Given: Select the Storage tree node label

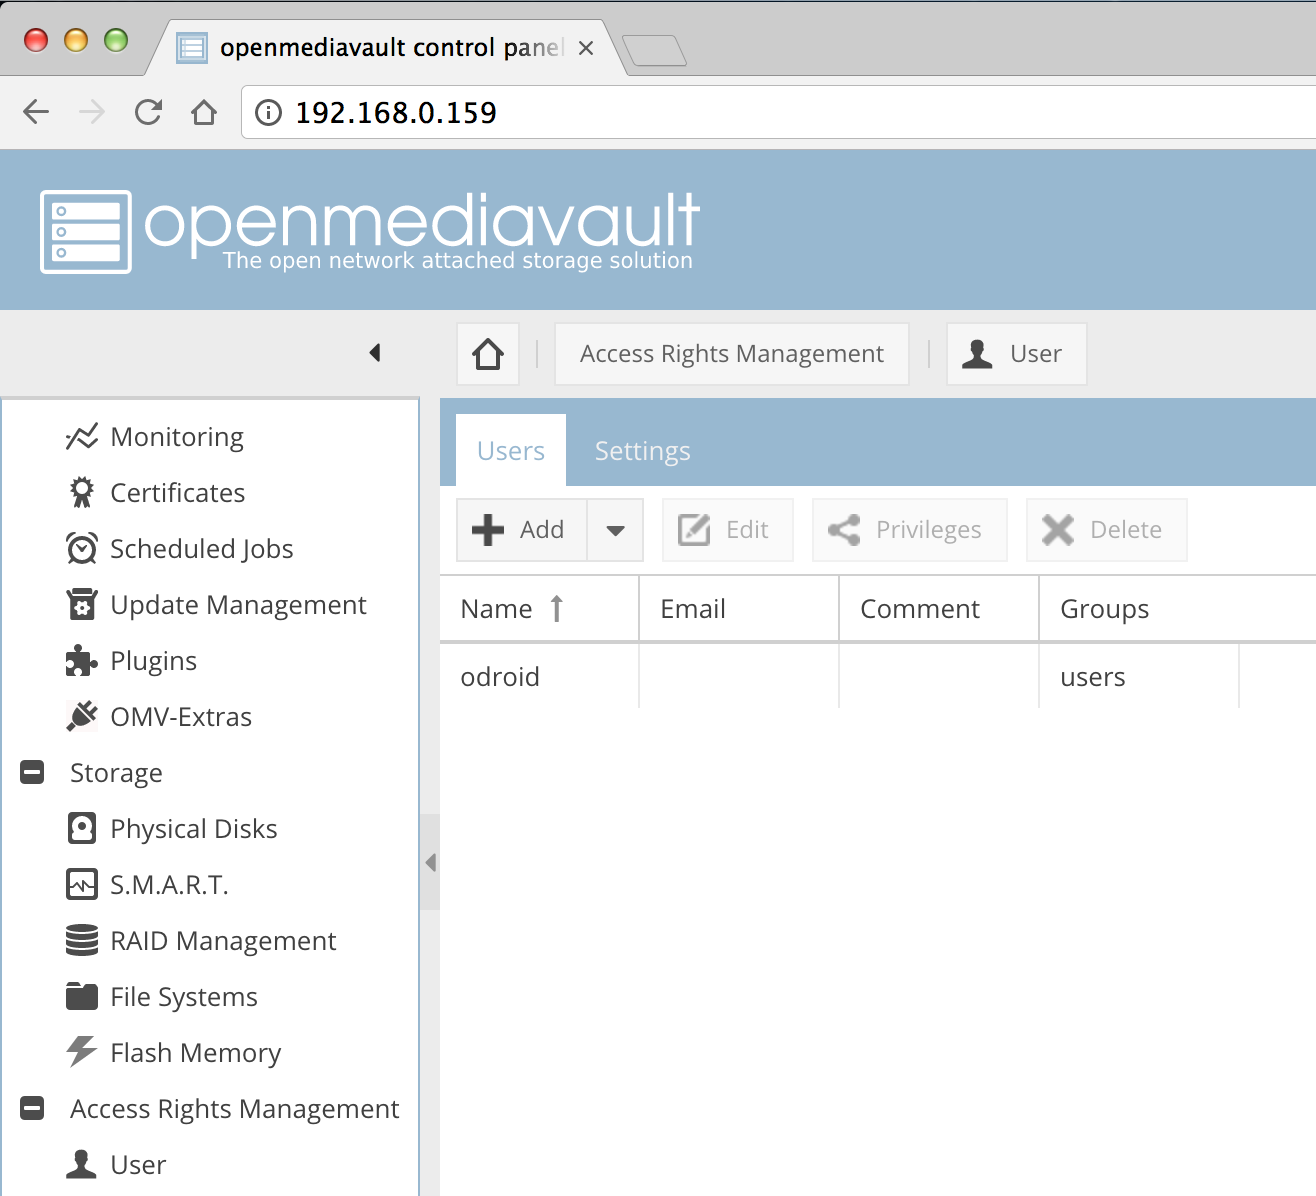Looking at the screenshot, I should click(116, 773).
